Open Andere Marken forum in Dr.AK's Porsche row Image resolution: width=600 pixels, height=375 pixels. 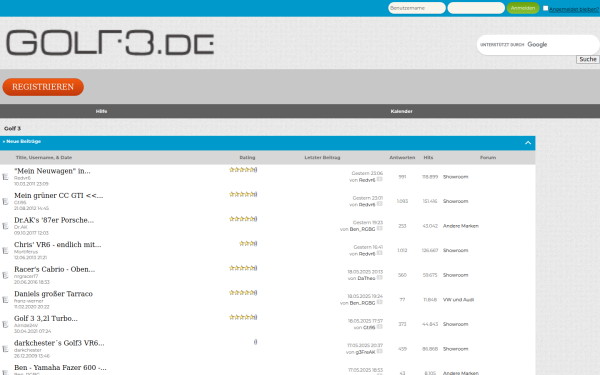pyautogui.click(x=461, y=226)
